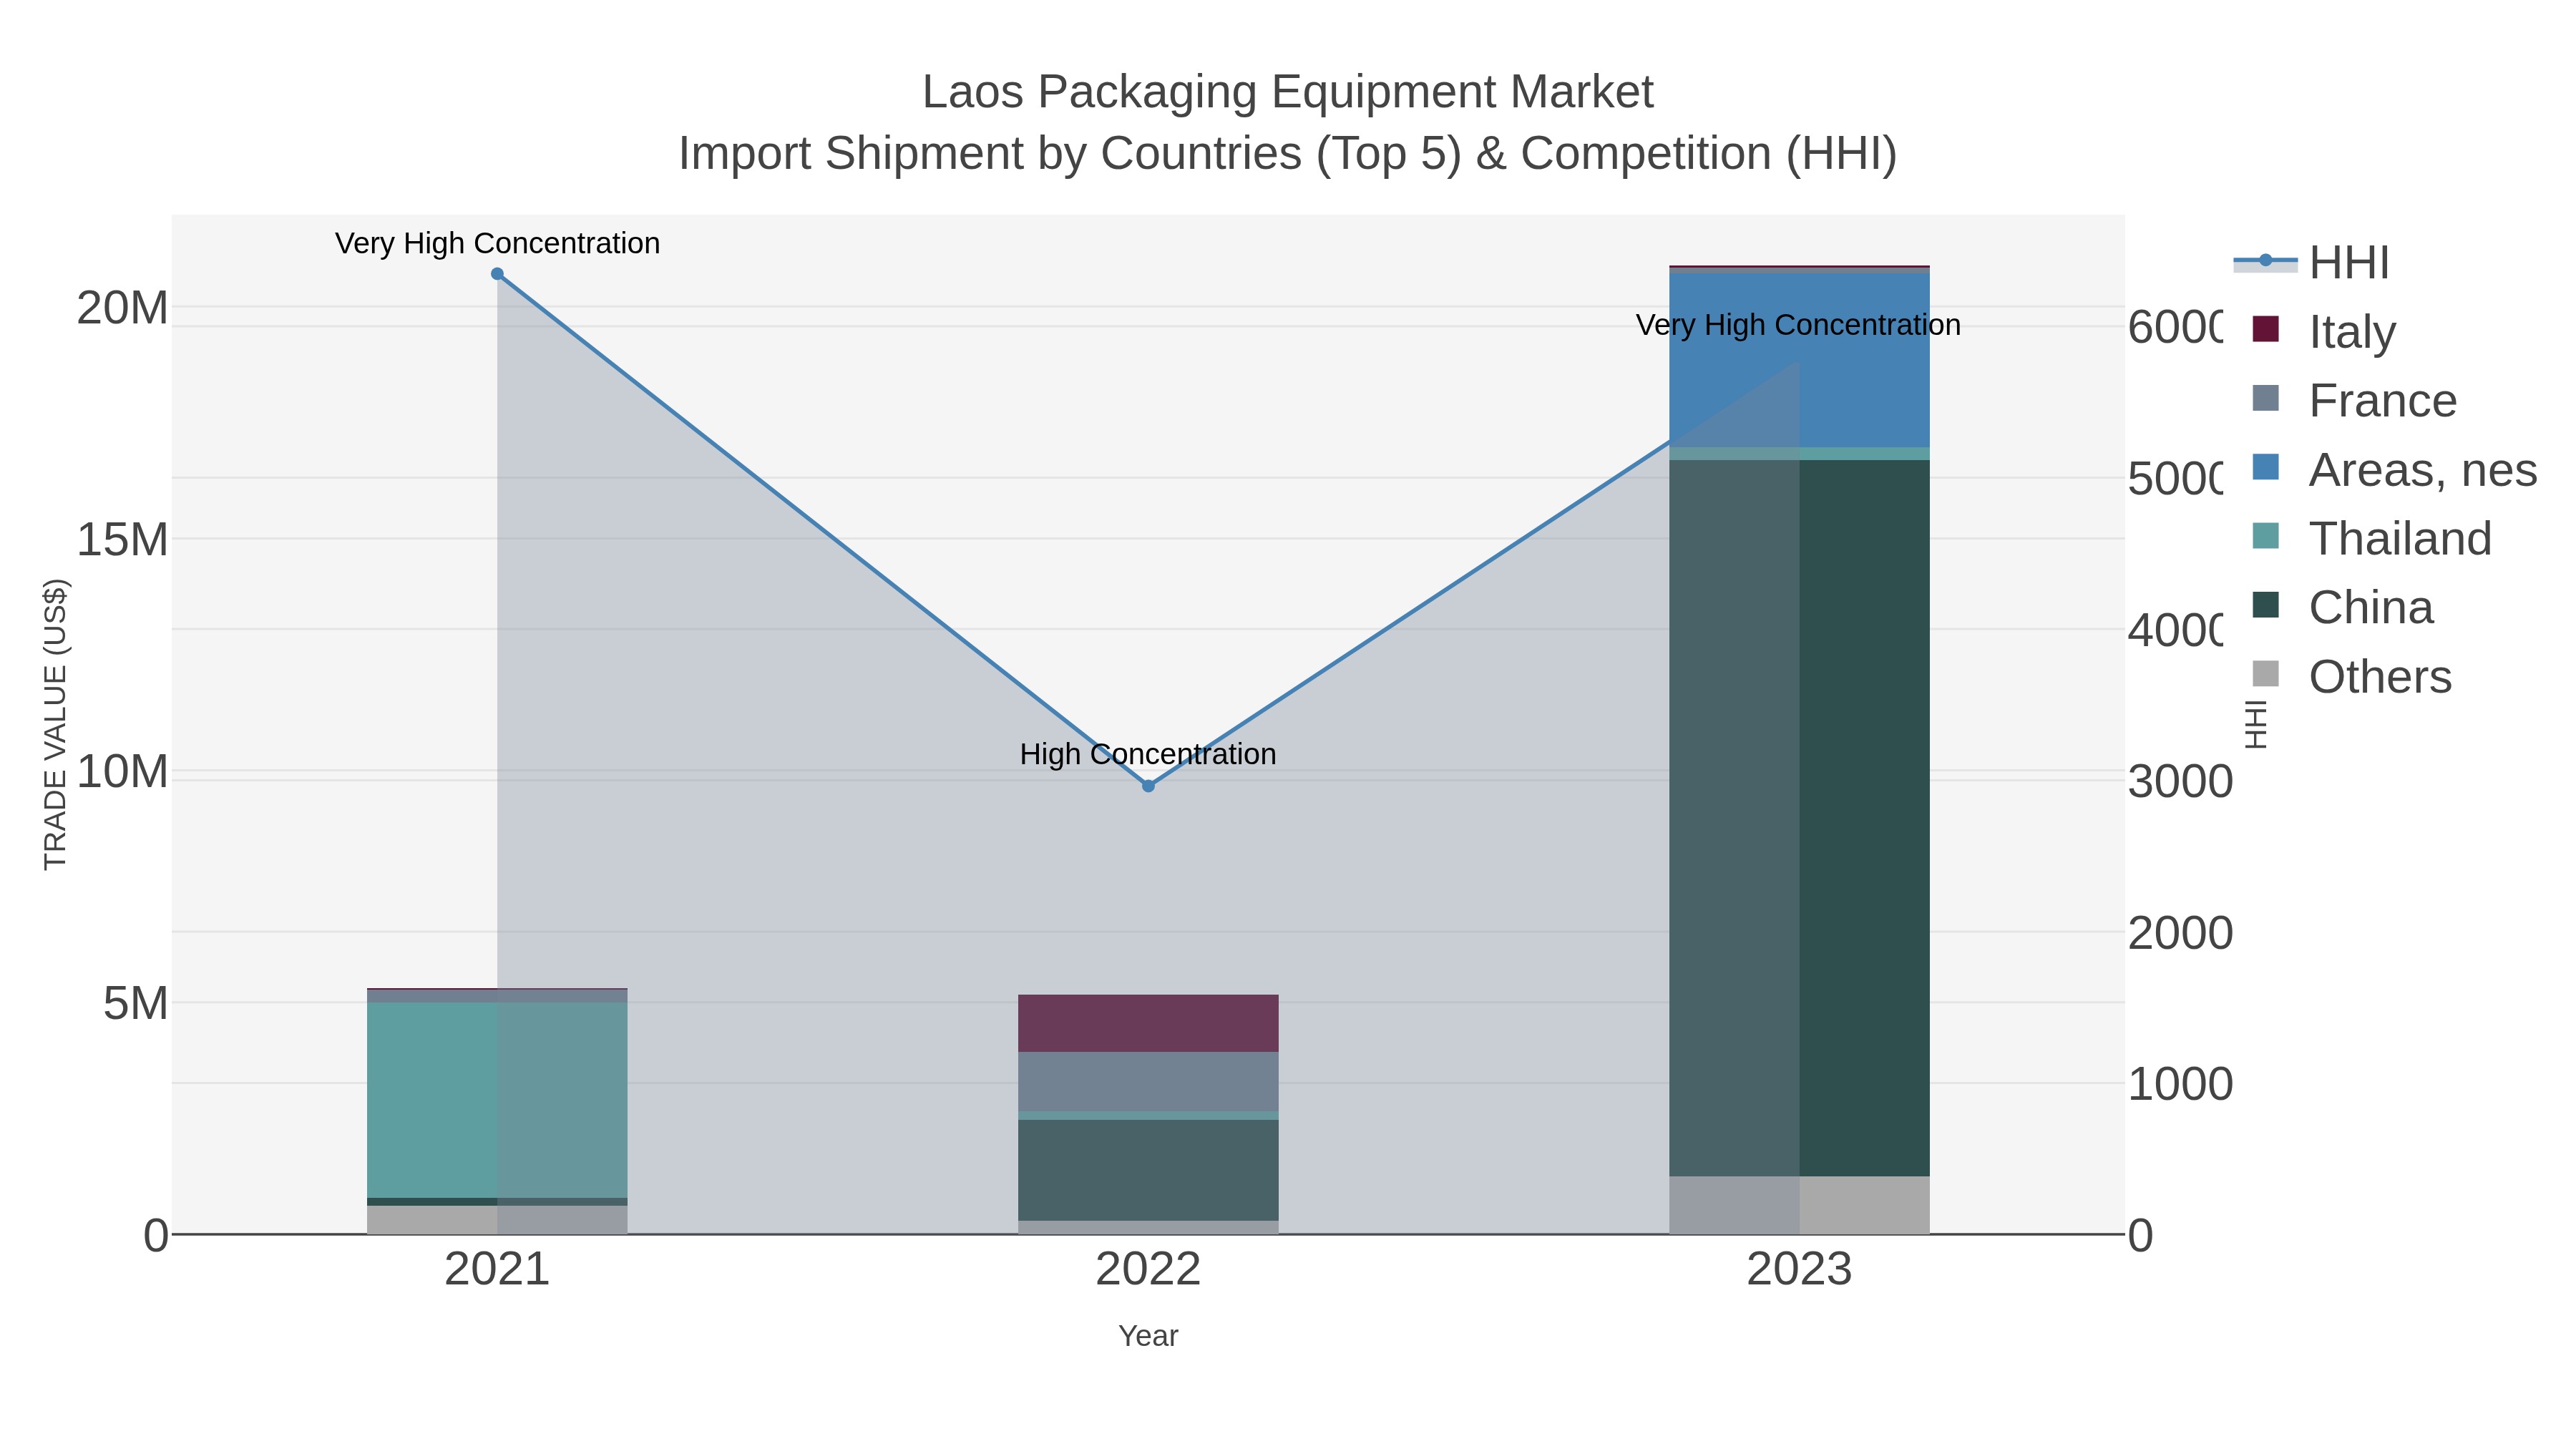Click the Italy segment of 2022 bar
This screenshot has width=2576, height=1449.
[1148, 1023]
